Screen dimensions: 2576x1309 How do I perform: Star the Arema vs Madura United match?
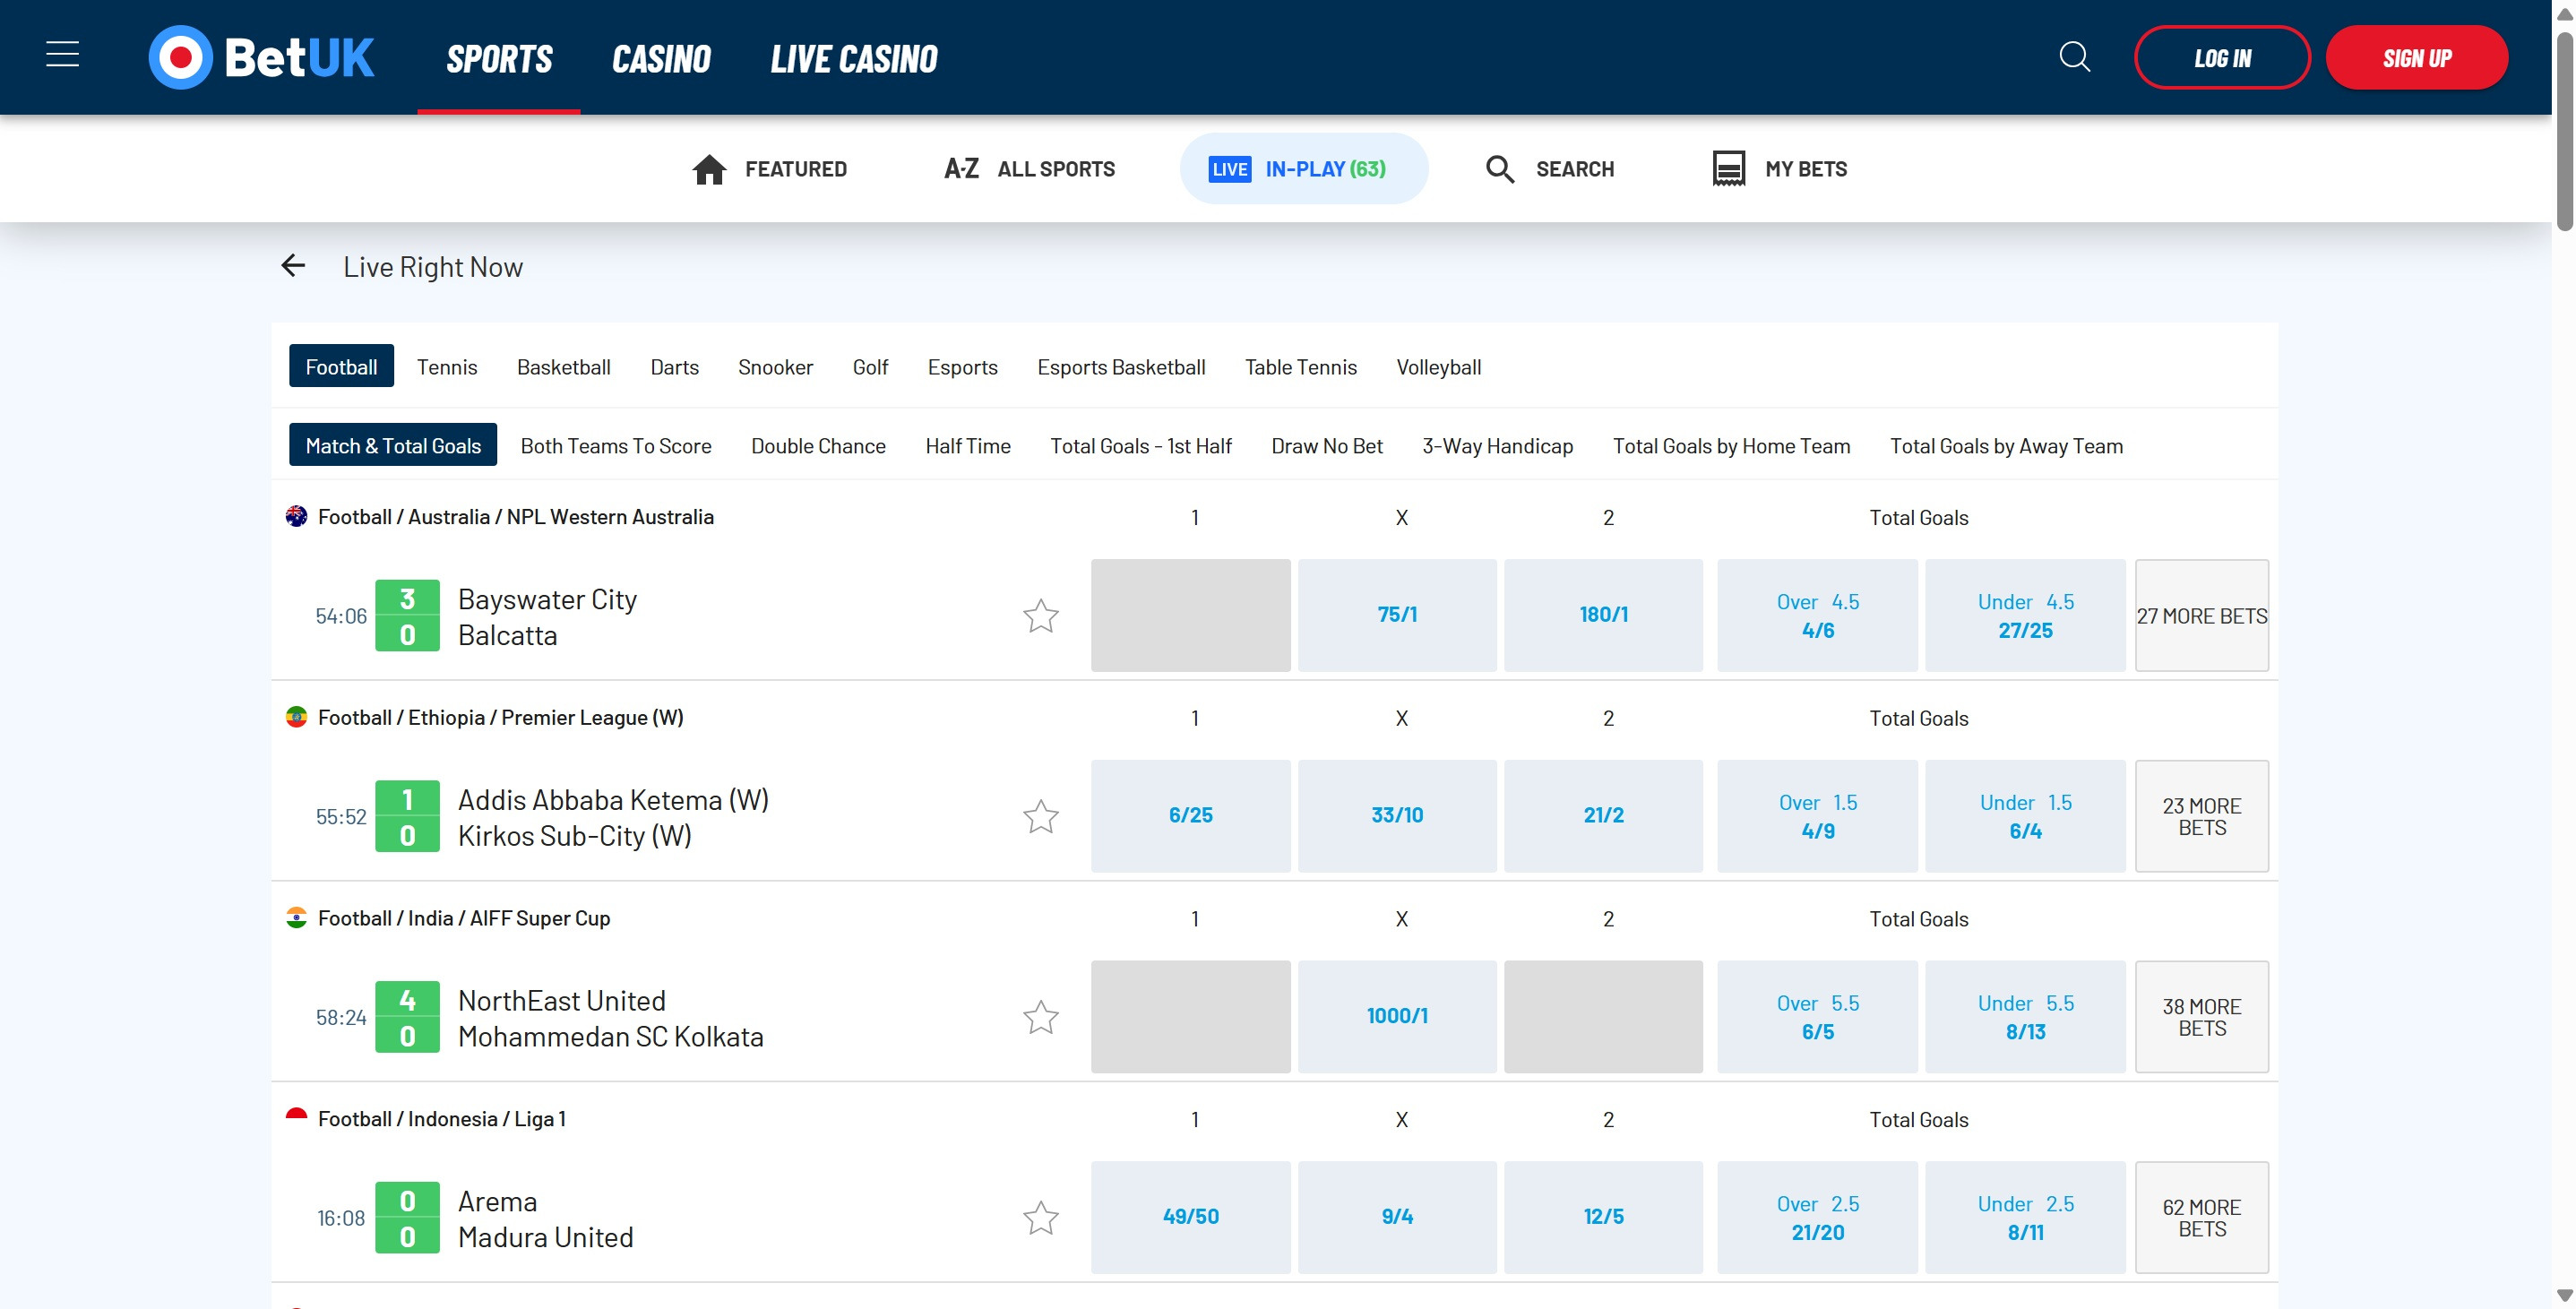[1040, 1218]
